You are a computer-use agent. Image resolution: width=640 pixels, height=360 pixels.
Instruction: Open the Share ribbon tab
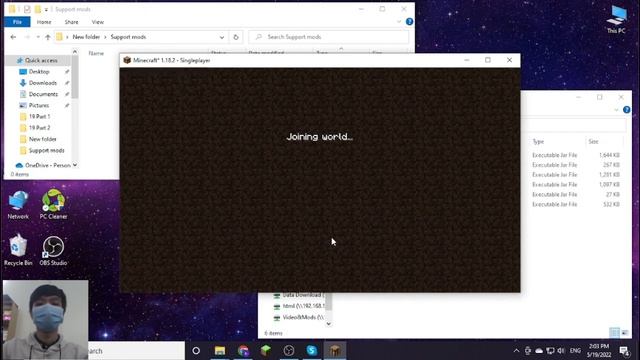[x=71, y=22]
